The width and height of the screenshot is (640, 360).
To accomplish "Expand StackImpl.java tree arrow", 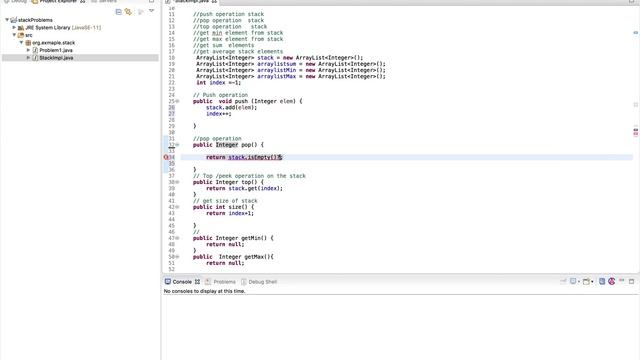I will click(28, 58).
